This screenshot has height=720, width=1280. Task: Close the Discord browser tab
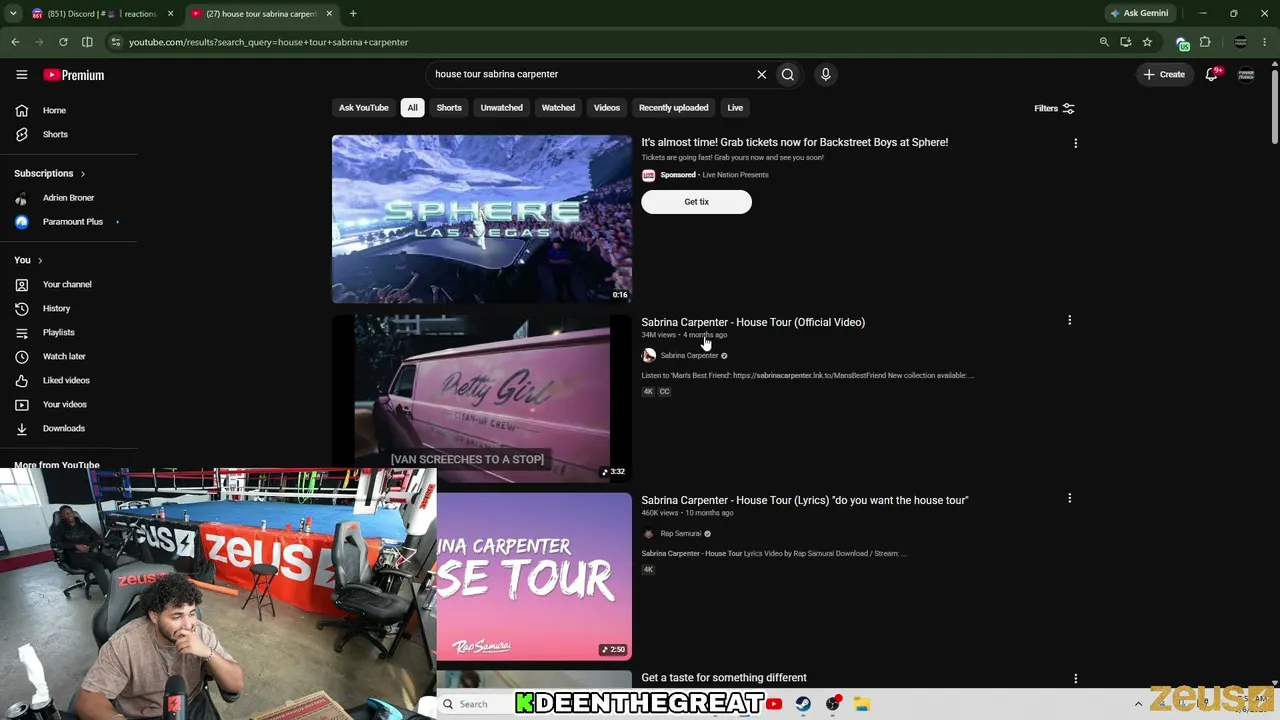(x=170, y=14)
